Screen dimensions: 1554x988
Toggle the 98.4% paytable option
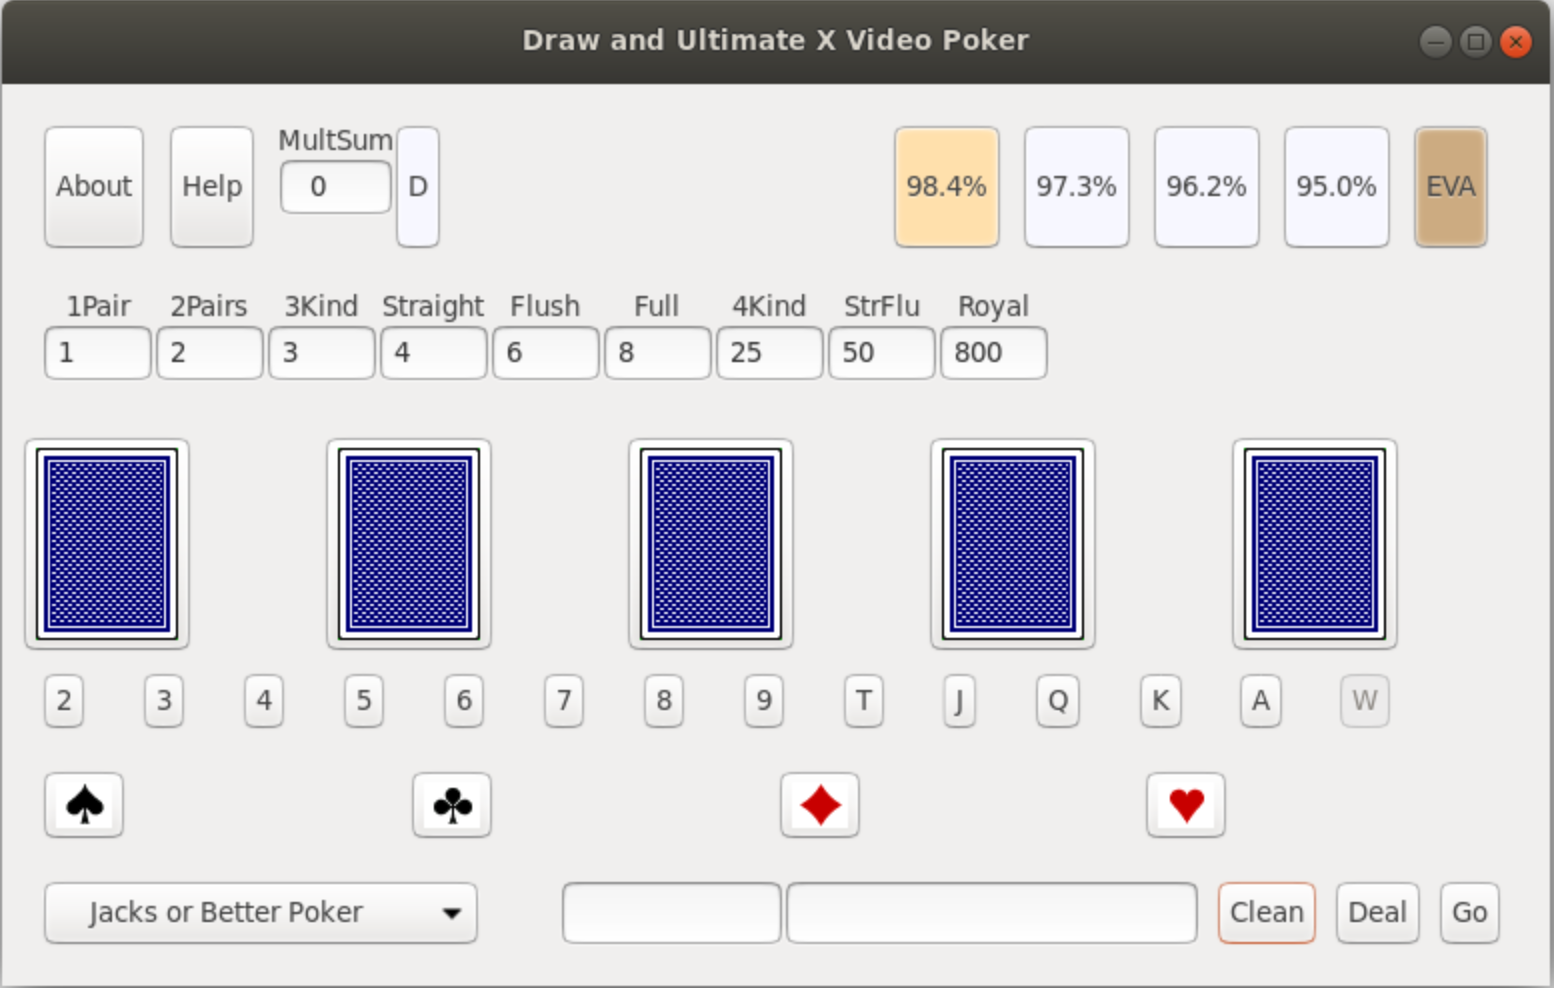pos(946,187)
